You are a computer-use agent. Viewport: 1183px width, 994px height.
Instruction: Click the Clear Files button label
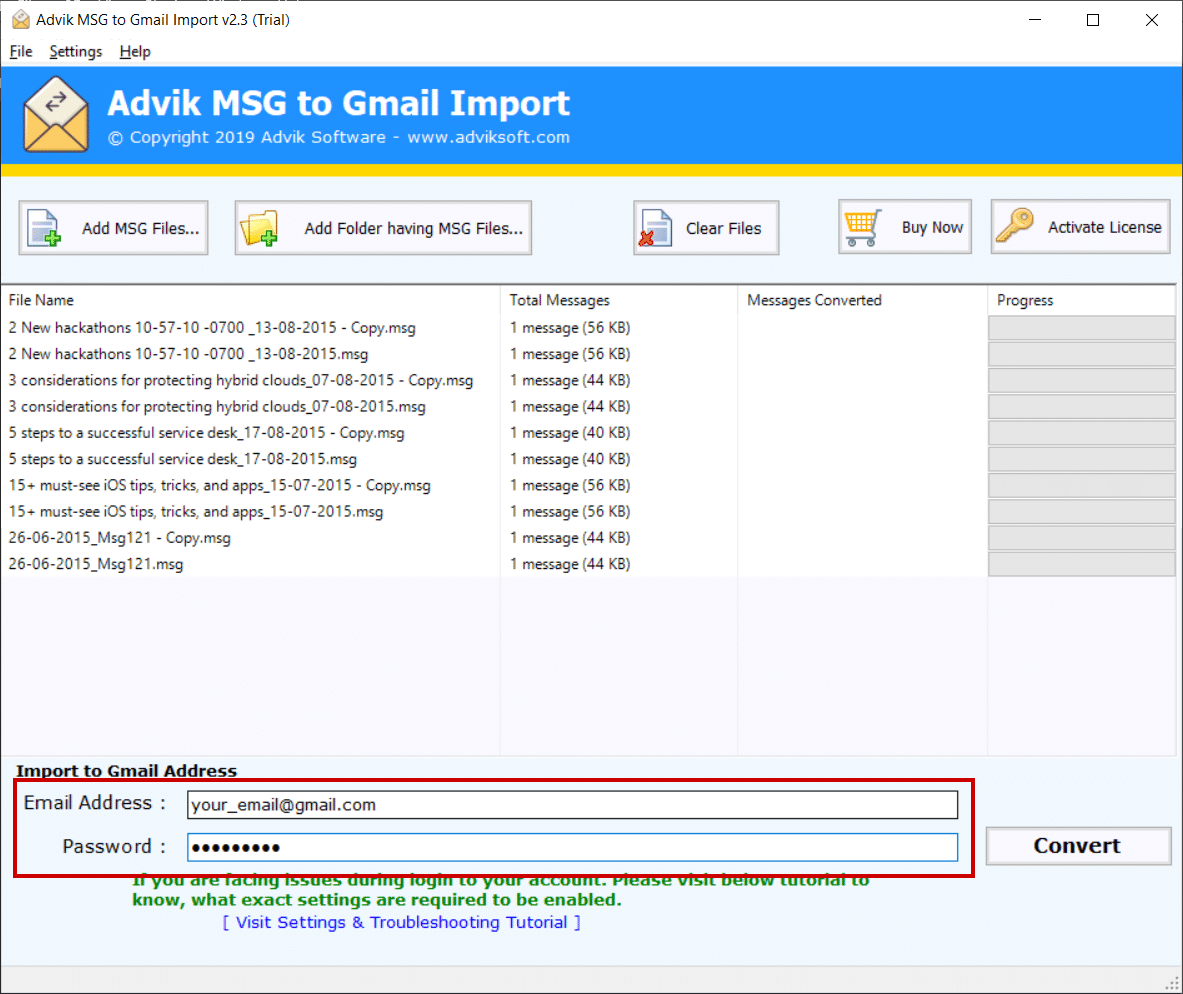[724, 228]
